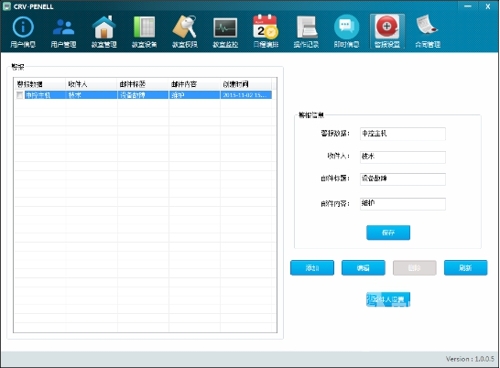The height and width of the screenshot is (368, 500).
Task: Open alarm settings red siren icon
Action: [x=387, y=27]
